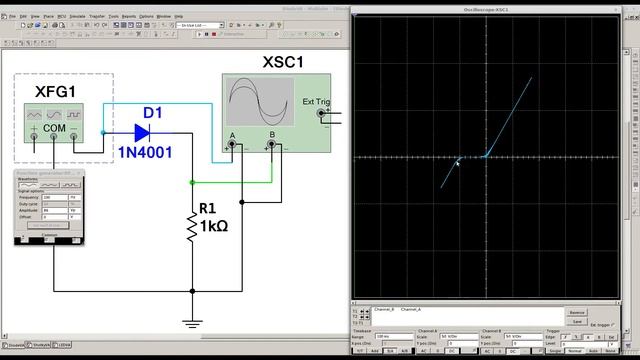Click the Undo toolbar icon
This screenshot has width=640, height=360.
(x=97, y=25)
